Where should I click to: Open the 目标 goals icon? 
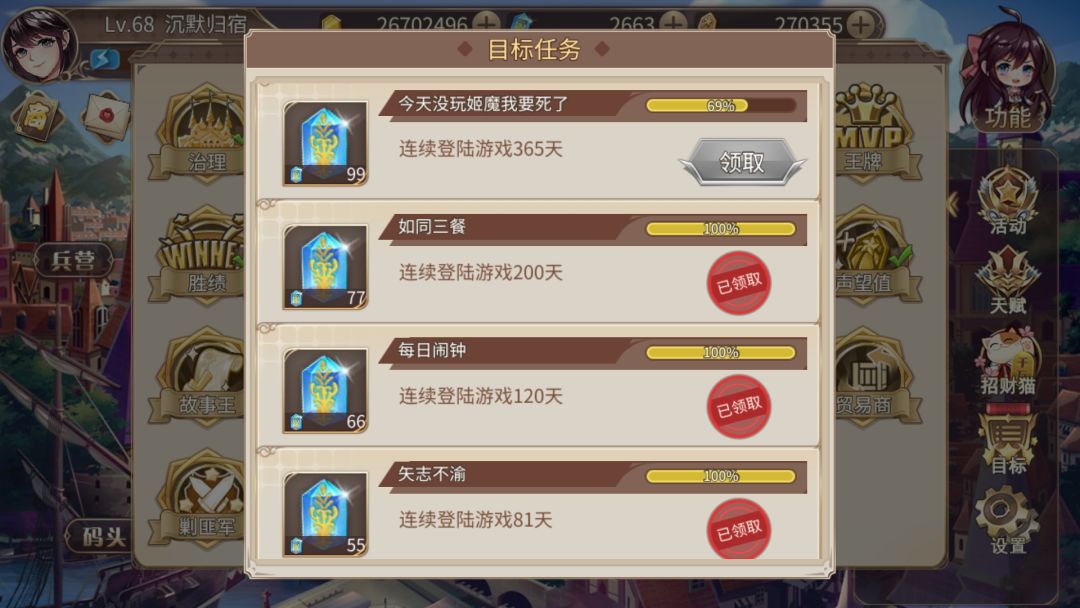(1008, 441)
